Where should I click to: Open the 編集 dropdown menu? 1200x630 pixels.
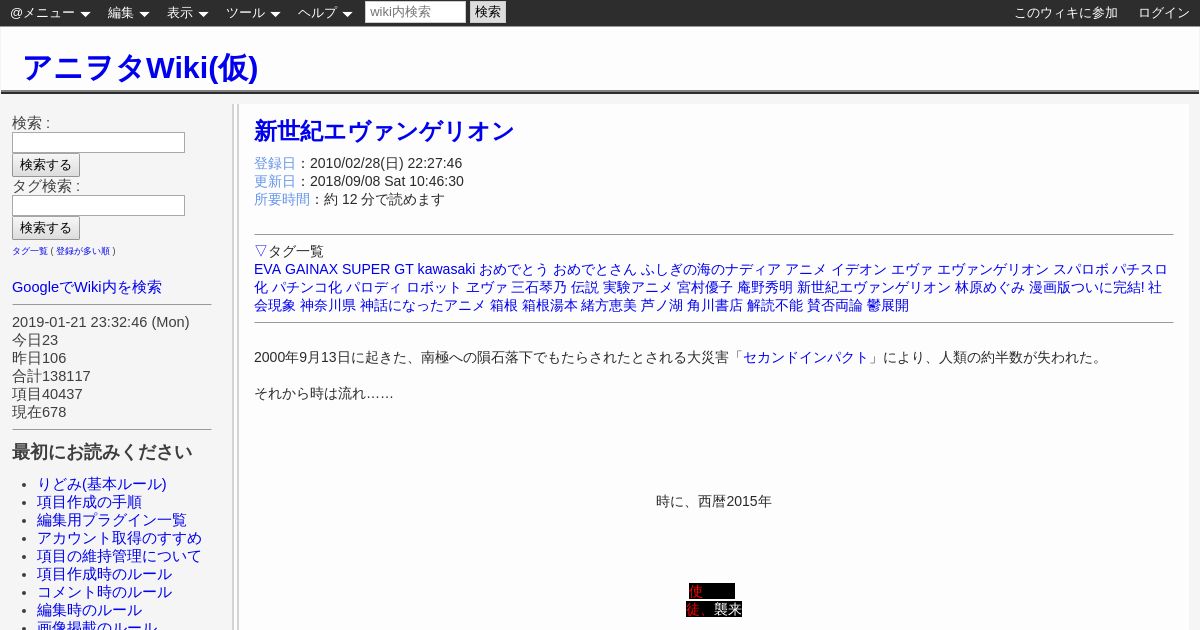(x=128, y=13)
